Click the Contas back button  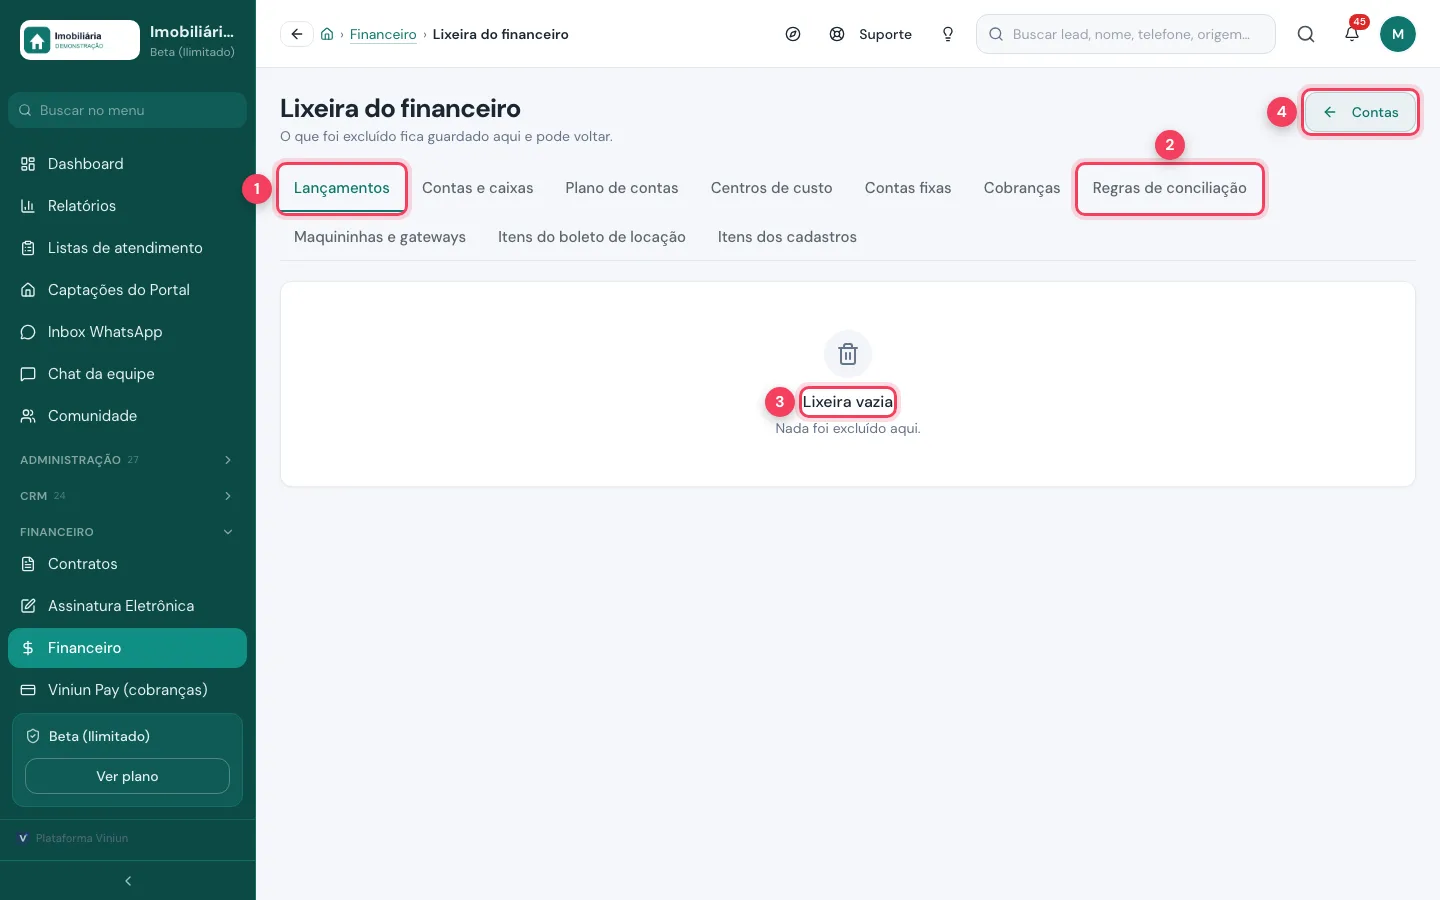[1360, 112]
